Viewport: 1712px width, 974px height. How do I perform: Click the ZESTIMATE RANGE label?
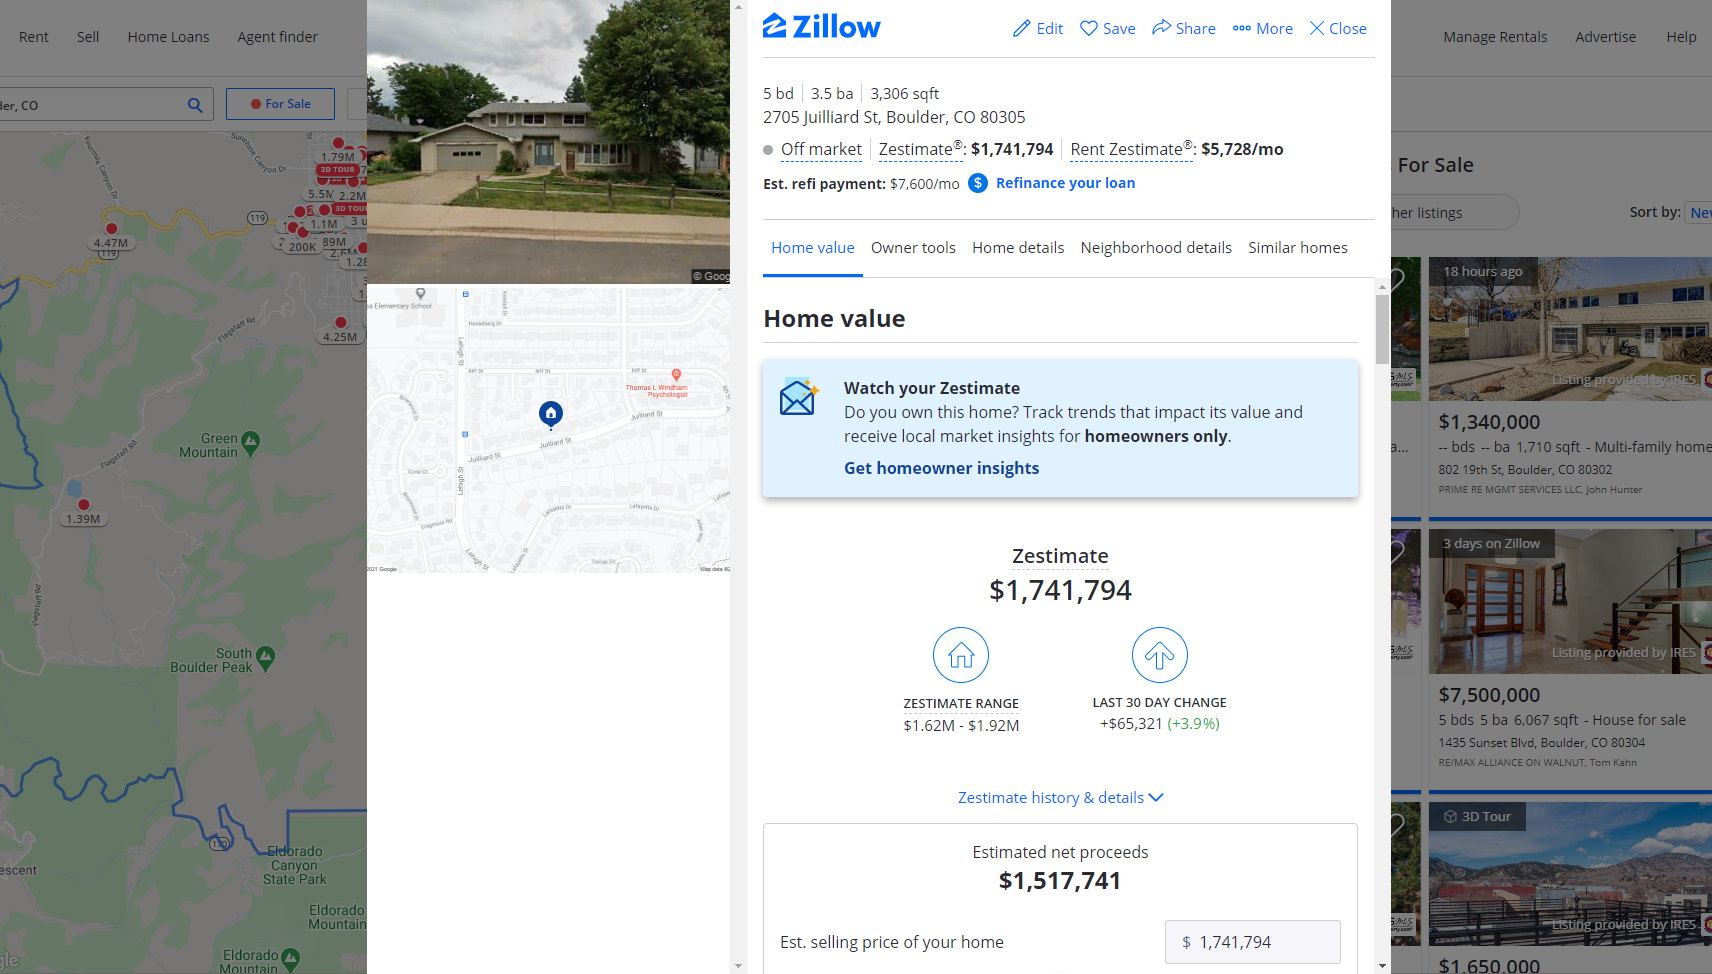click(961, 704)
